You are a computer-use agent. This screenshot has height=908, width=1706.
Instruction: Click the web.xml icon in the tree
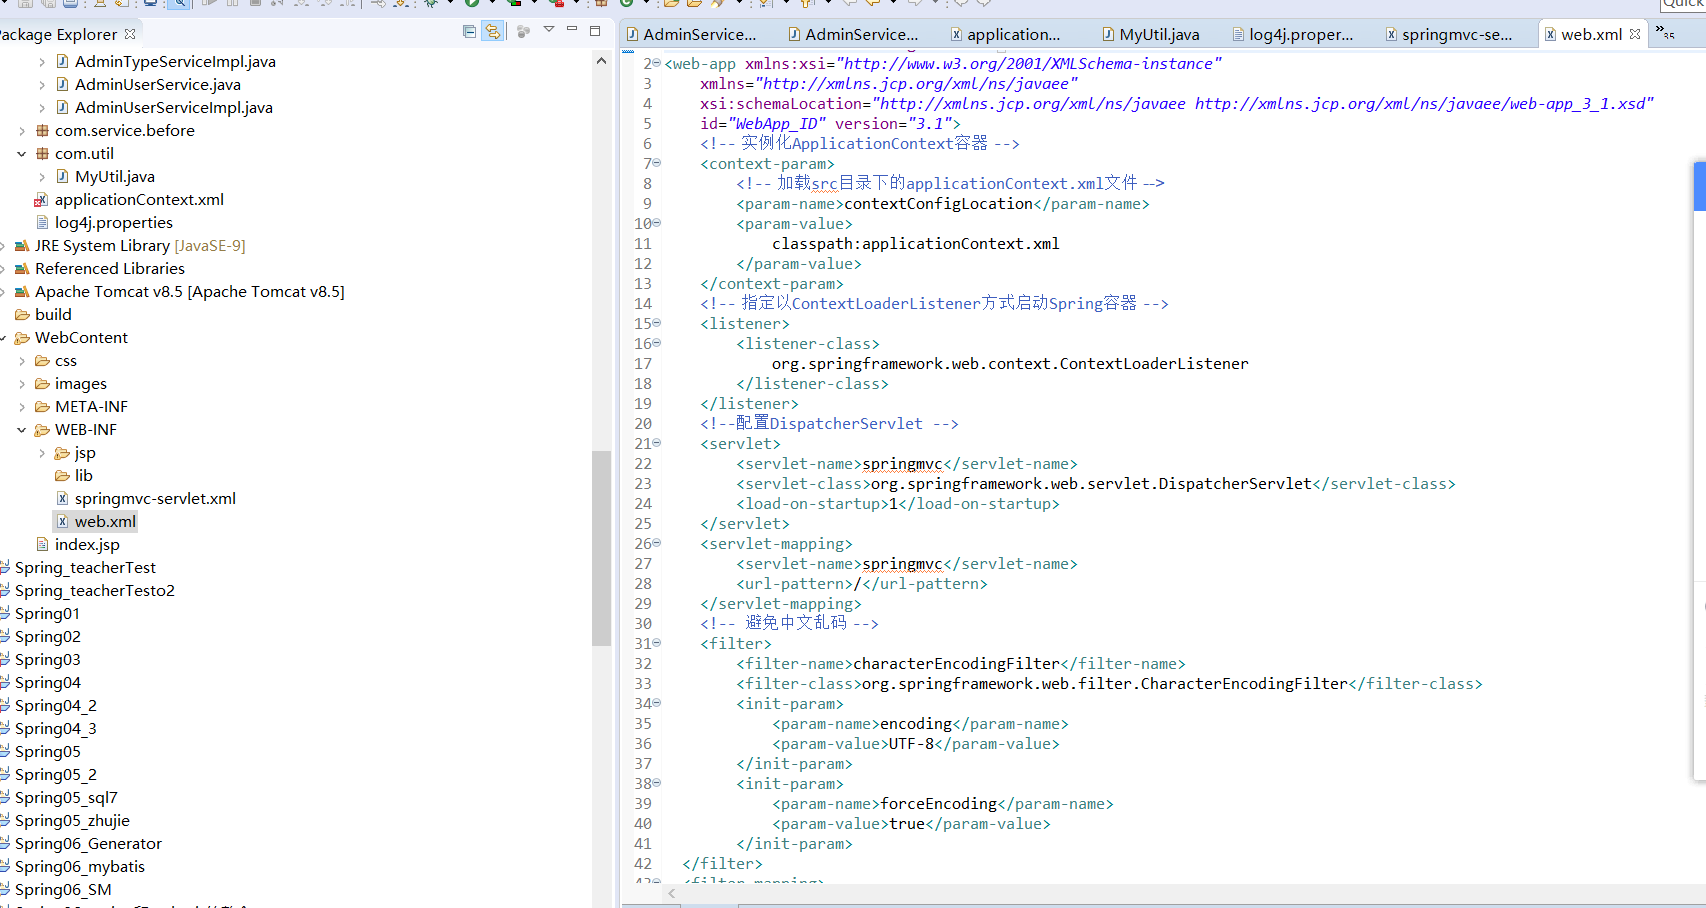point(62,522)
